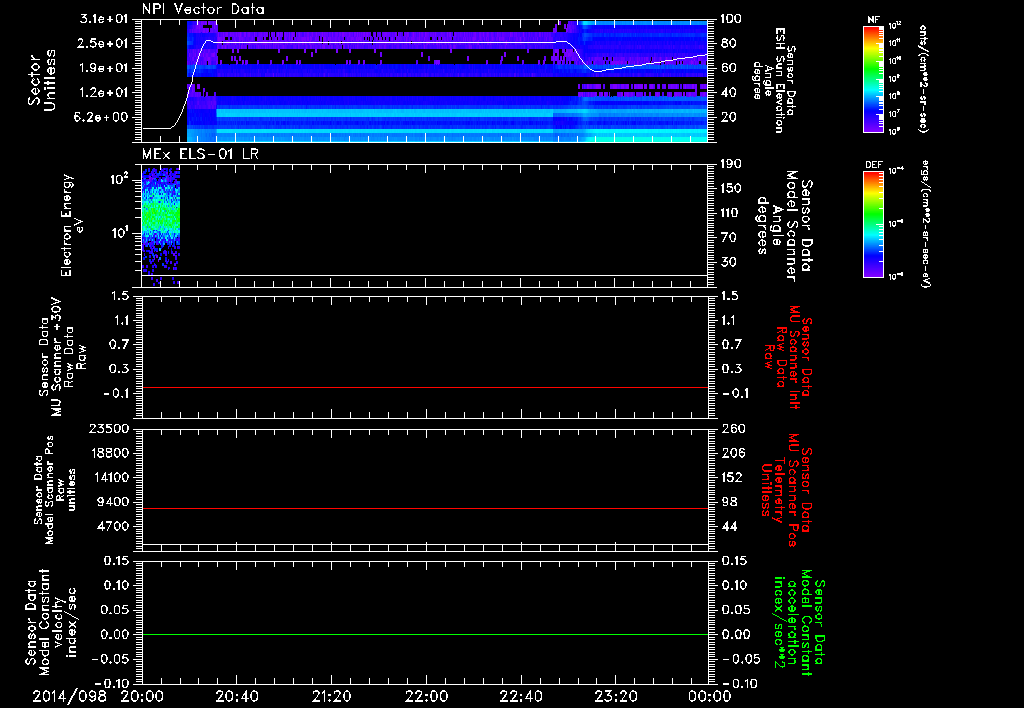Click the '98' telemetry axis value
The height and width of the screenshot is (708, 1024).
(729, 502)
